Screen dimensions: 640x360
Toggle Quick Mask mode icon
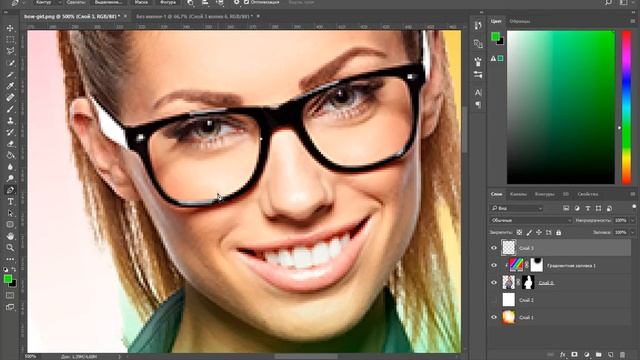pyautogui.click(x=10, y=296)
